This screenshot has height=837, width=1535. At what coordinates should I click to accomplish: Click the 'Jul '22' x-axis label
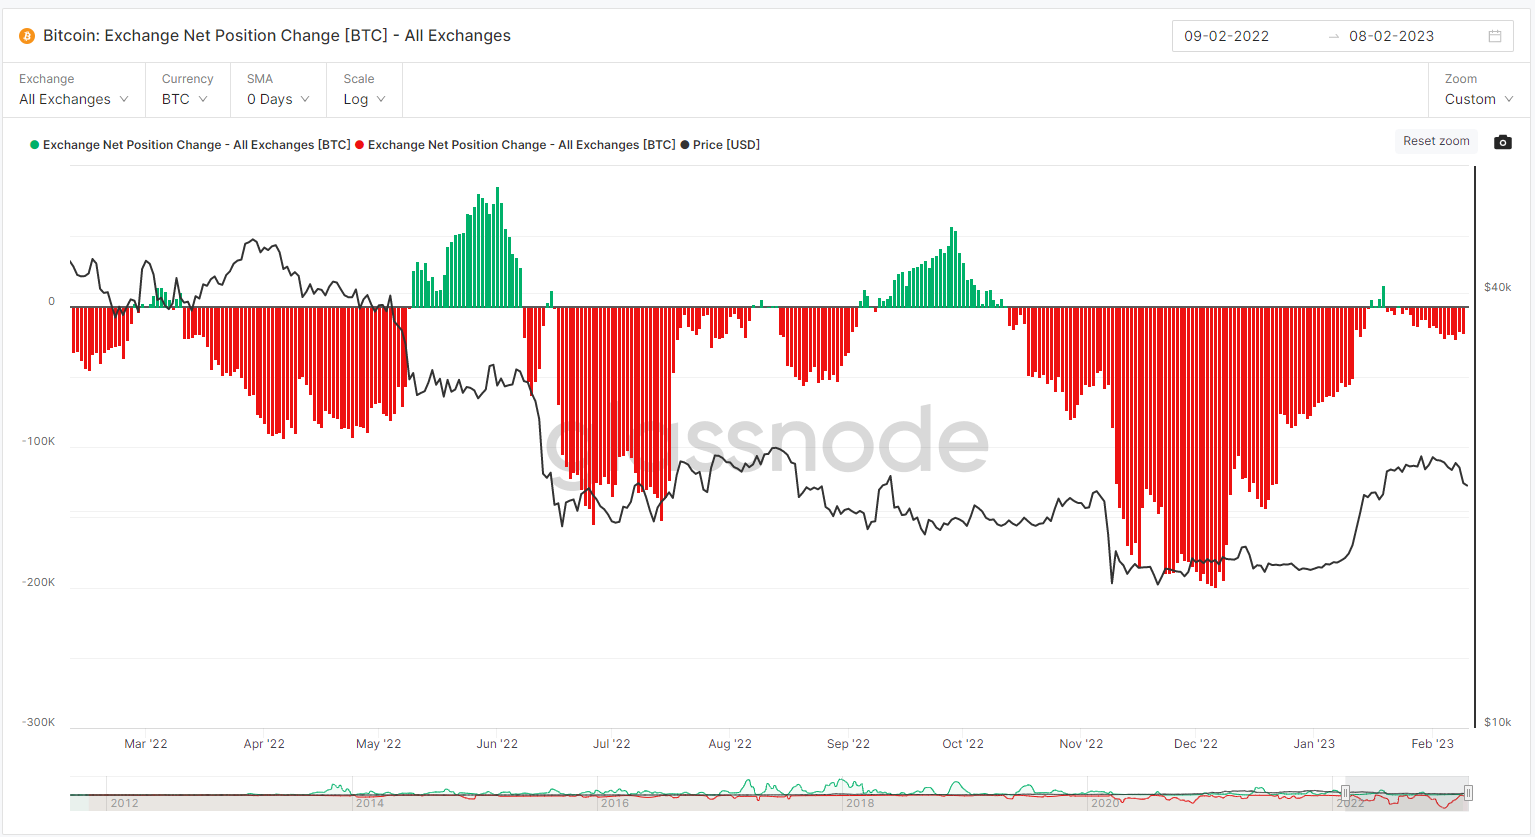point(612,744)
